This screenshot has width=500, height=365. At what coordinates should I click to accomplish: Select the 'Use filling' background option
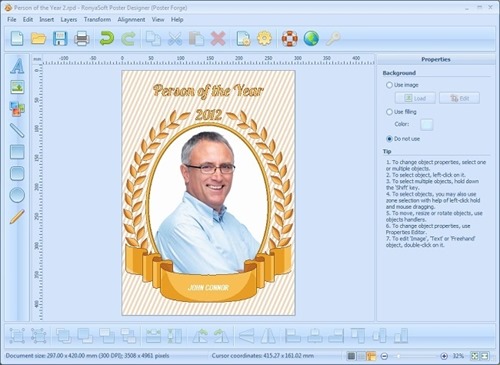389,112
